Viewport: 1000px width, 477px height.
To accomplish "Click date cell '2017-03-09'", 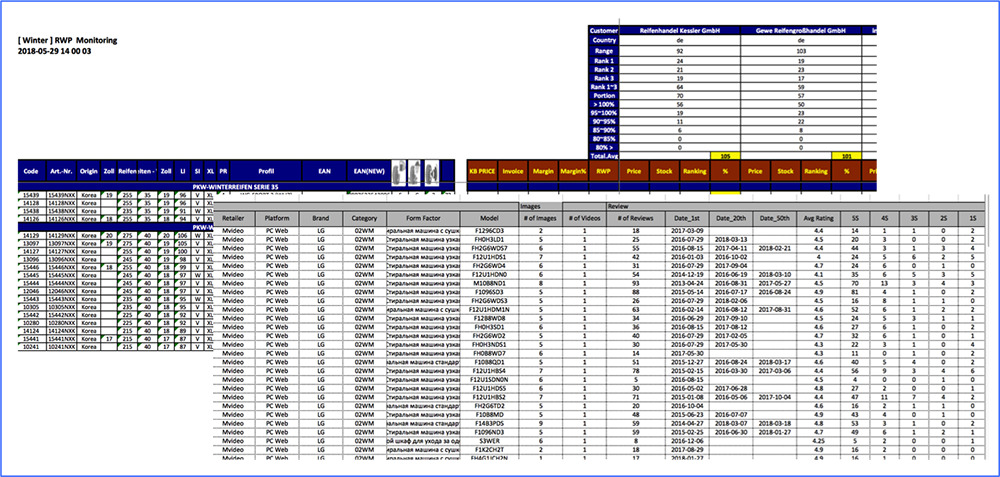I will pos(687,230).
